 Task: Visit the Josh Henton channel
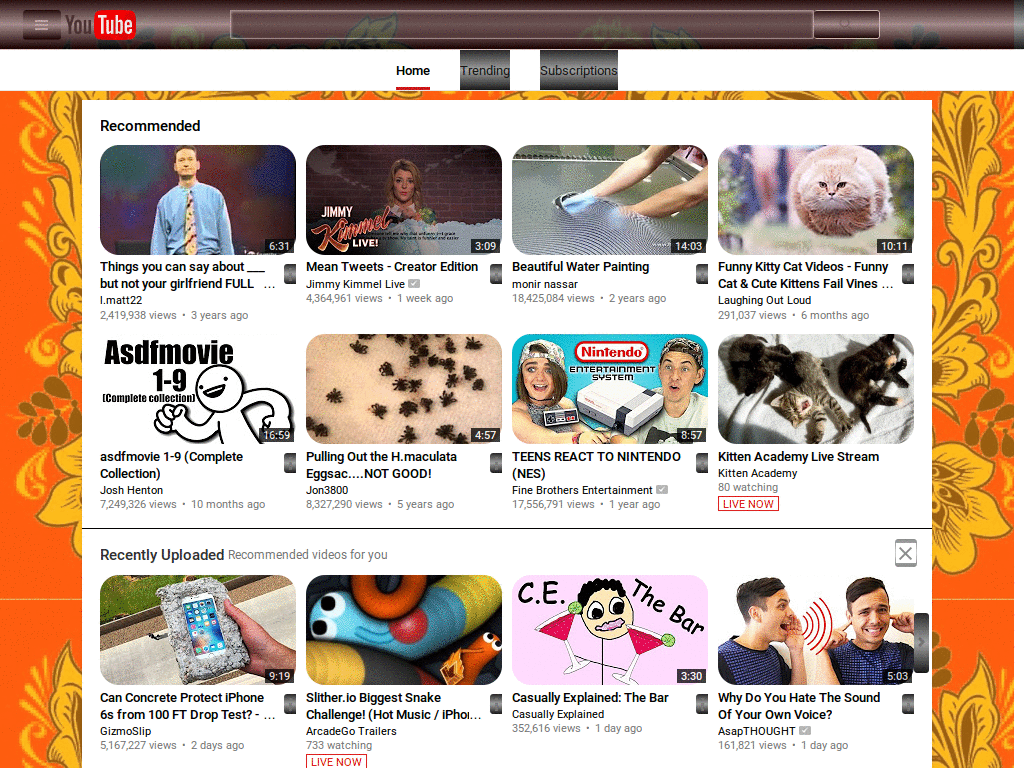click(x=131, y=490)
